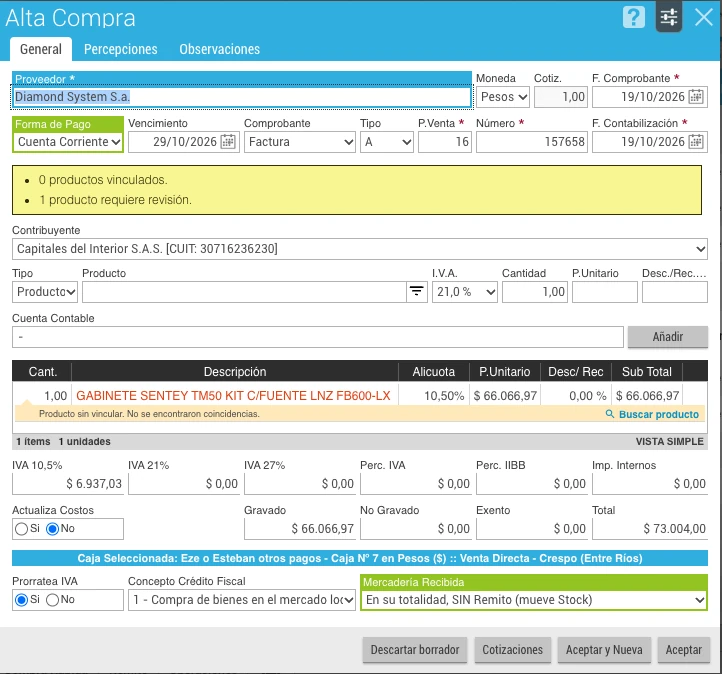Click the IVA 21% amount field
722x674 pixels.
click(184, 484)
